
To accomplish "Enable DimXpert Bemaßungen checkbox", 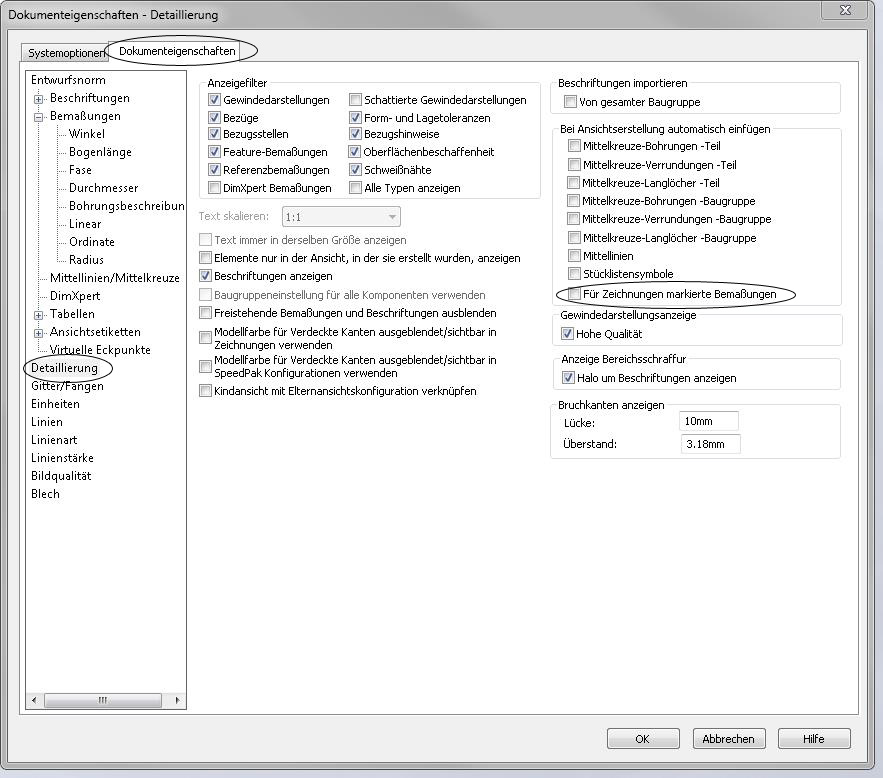I will [x=214, y=188].
